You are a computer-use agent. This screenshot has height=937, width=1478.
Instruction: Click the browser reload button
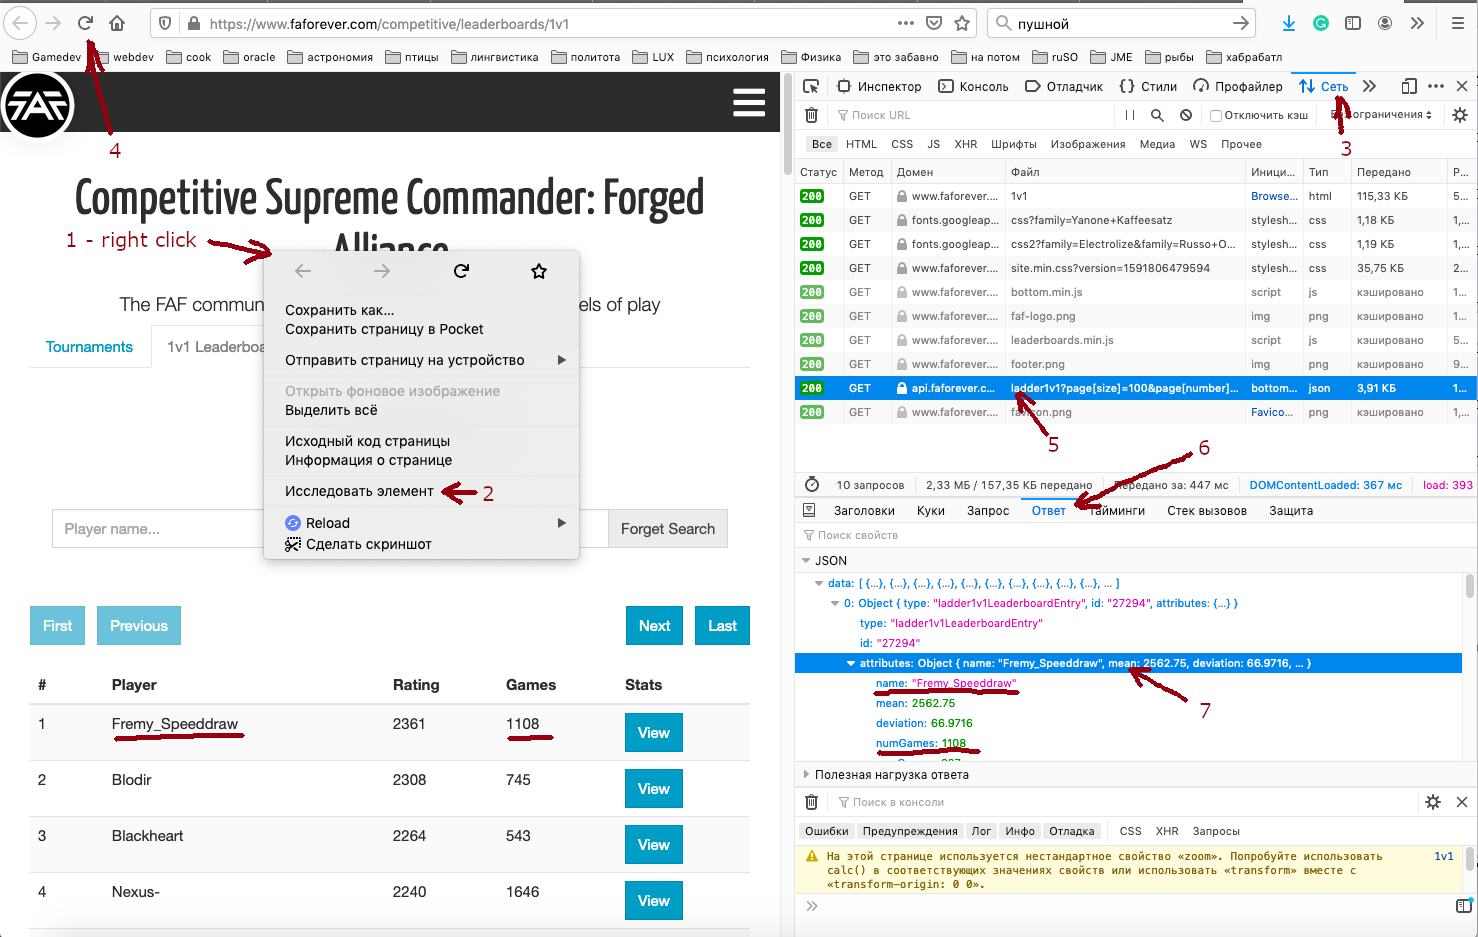point(85,23)
